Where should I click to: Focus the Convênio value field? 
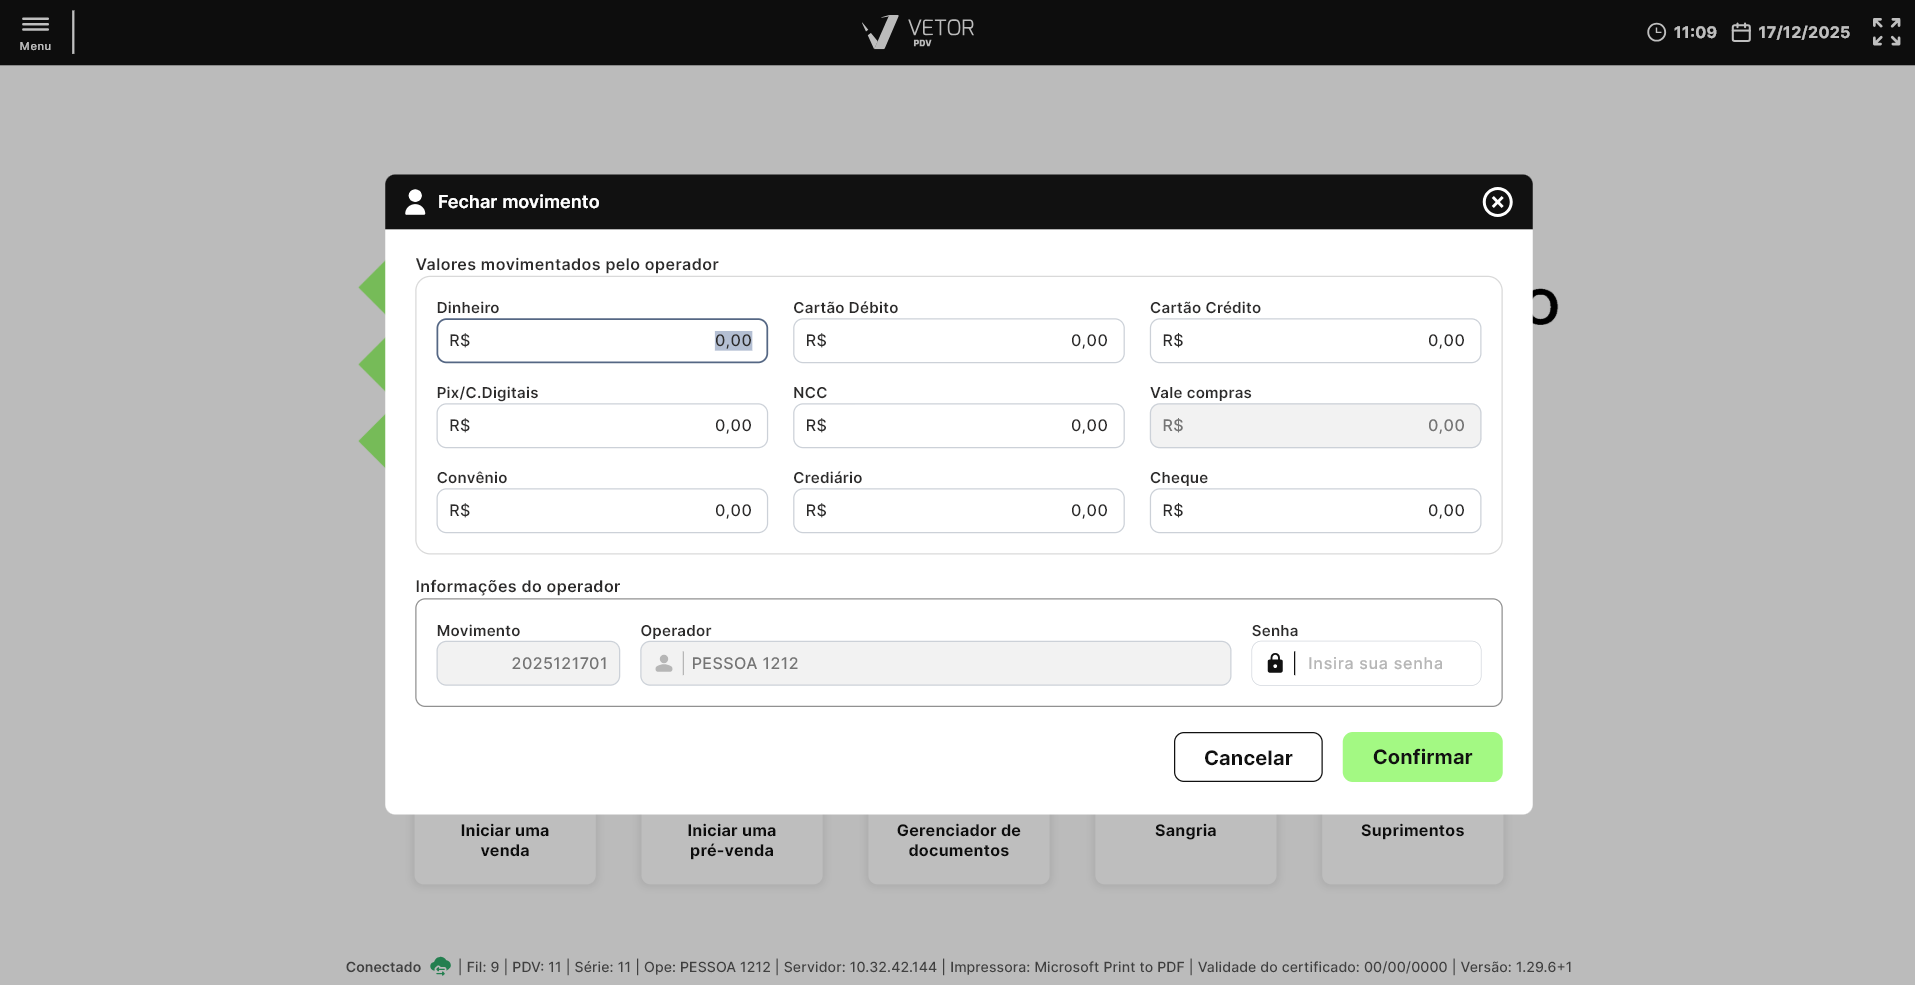click(602, 511)
